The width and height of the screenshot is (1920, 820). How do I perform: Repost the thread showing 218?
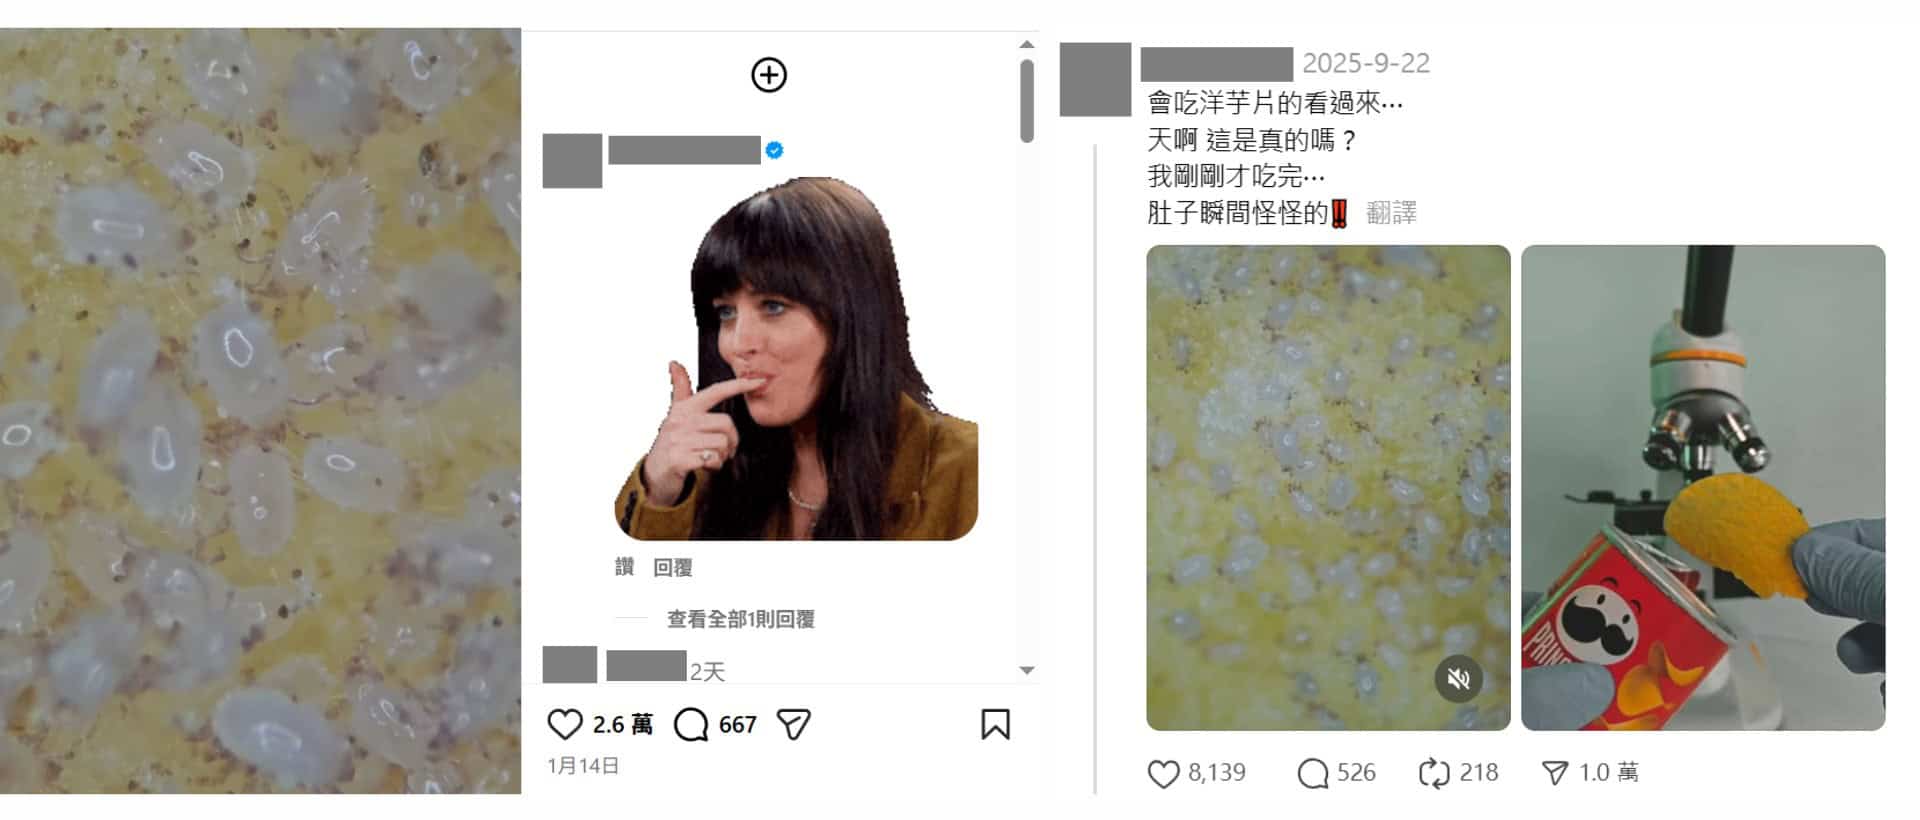point(1434,773)
